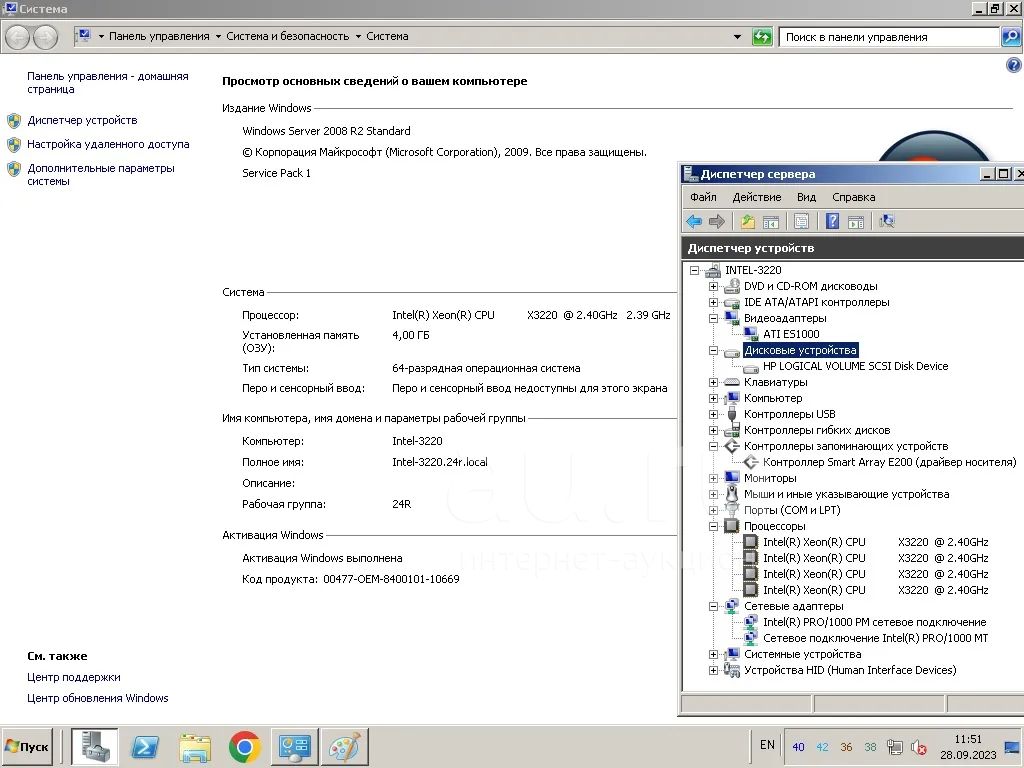The image size is (1024, 768).
Task: Select the ATI ES1000 display adapter
Action: [791, 334]
